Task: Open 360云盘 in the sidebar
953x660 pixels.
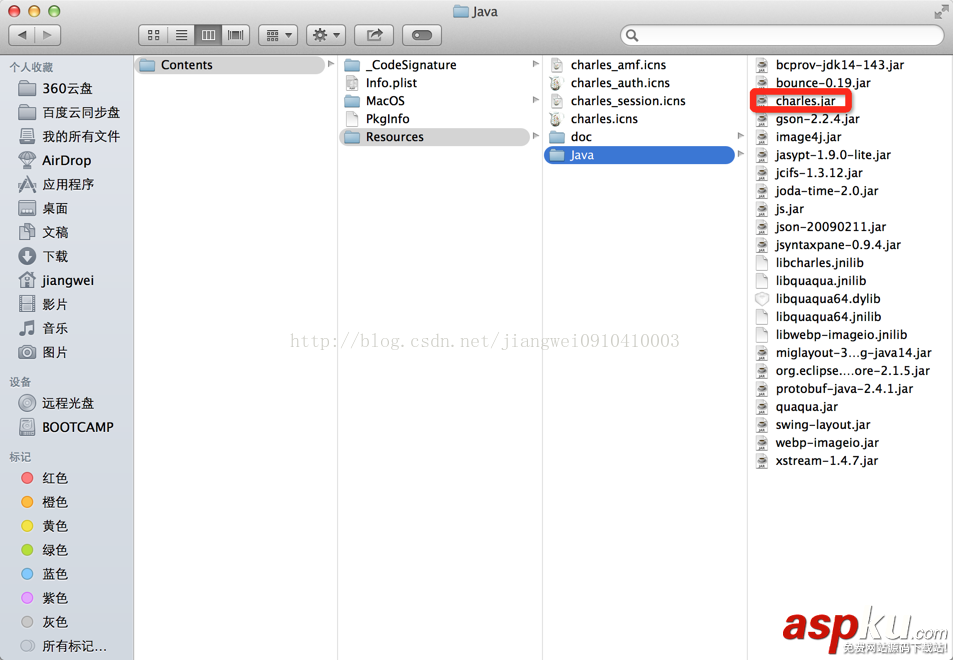Action: pos(67,89)
